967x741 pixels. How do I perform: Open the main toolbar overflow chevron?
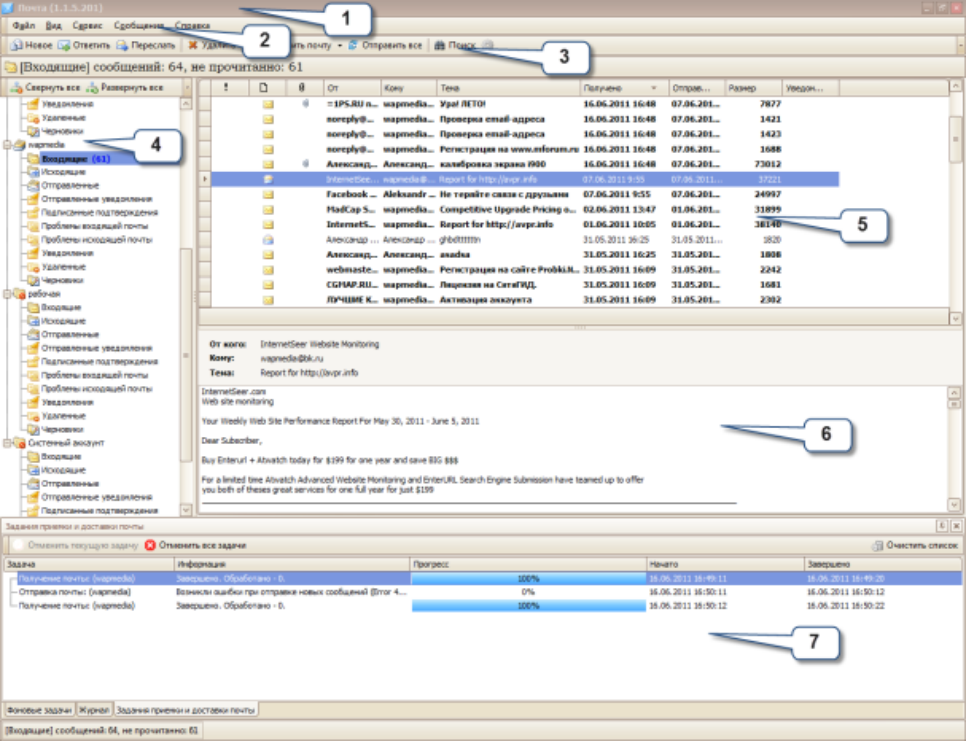pos(961,45)
